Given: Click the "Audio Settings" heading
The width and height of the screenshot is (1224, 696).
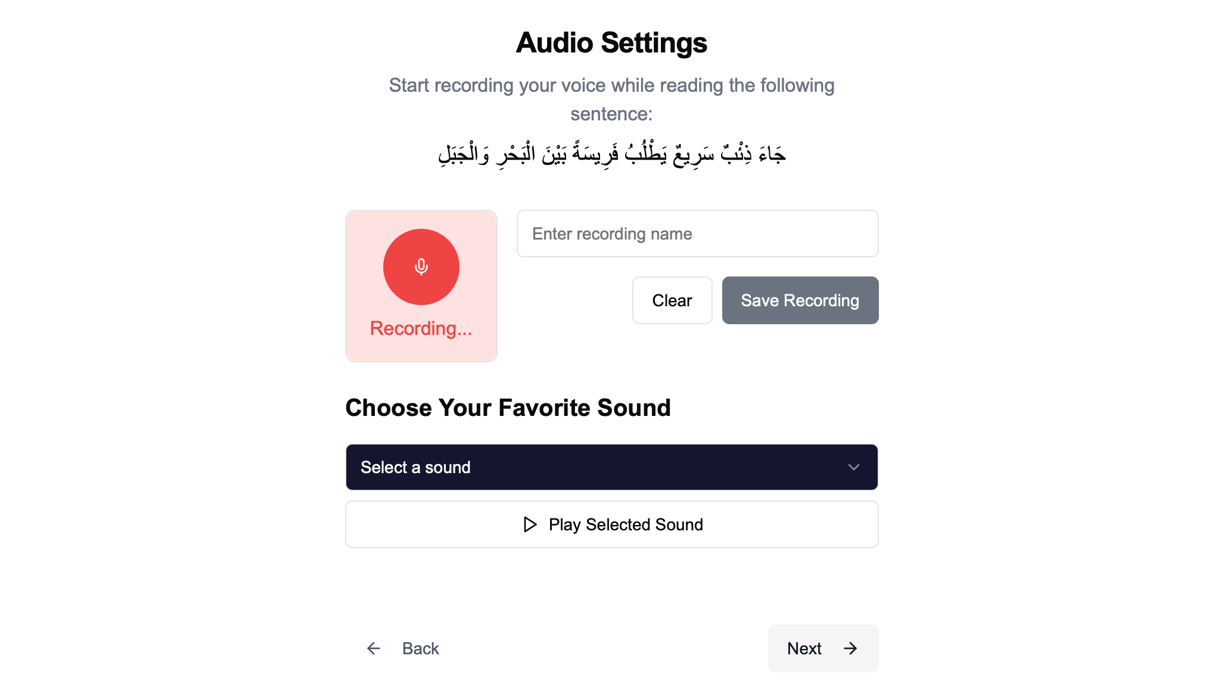Looking at the screenshot, I should (612, 43).
